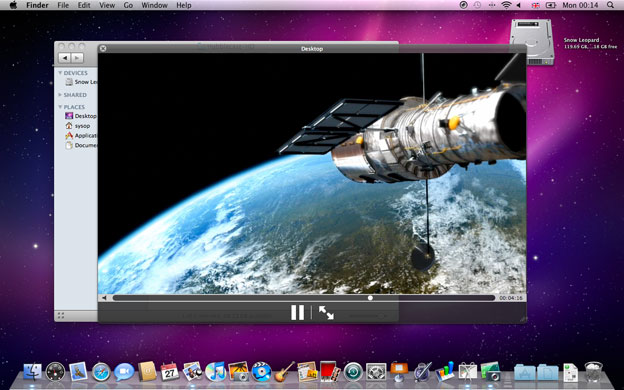Pause the Quick Look video playback
Viewport: 624px width, 390px height.
coord(297,312)
